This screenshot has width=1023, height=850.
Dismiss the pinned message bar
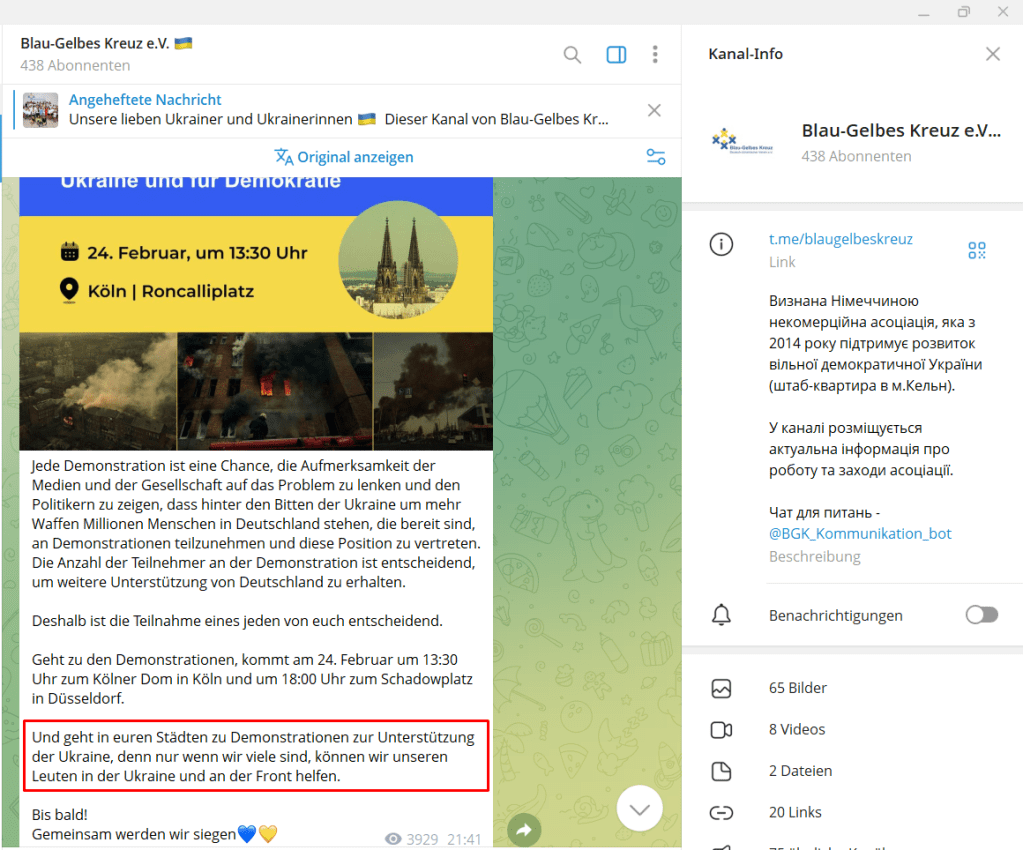click(654, 110)
